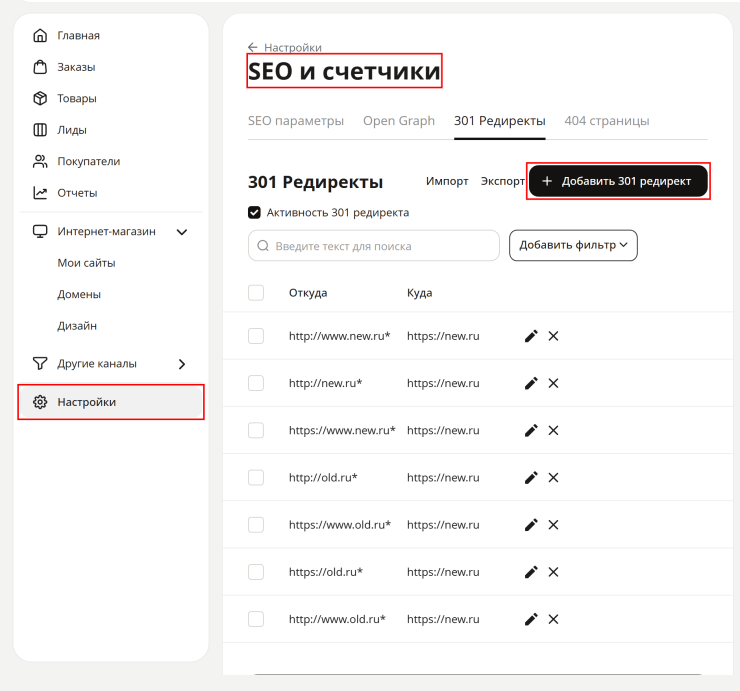Image resolution: width=740 pixels, height=691 pixels.
Task: Expand the Другие каналы submenu arrow
Action: [182, 364]
